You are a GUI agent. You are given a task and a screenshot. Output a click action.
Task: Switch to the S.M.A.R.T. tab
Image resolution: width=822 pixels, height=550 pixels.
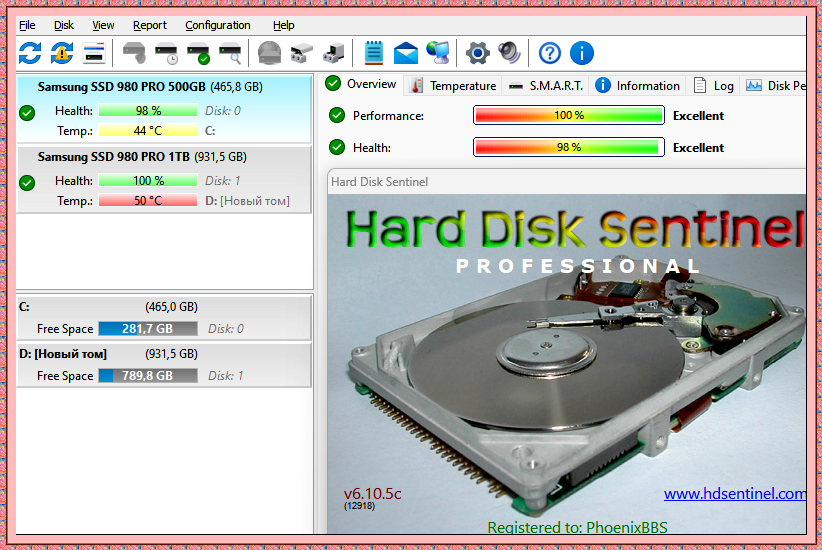click(546, 85)
